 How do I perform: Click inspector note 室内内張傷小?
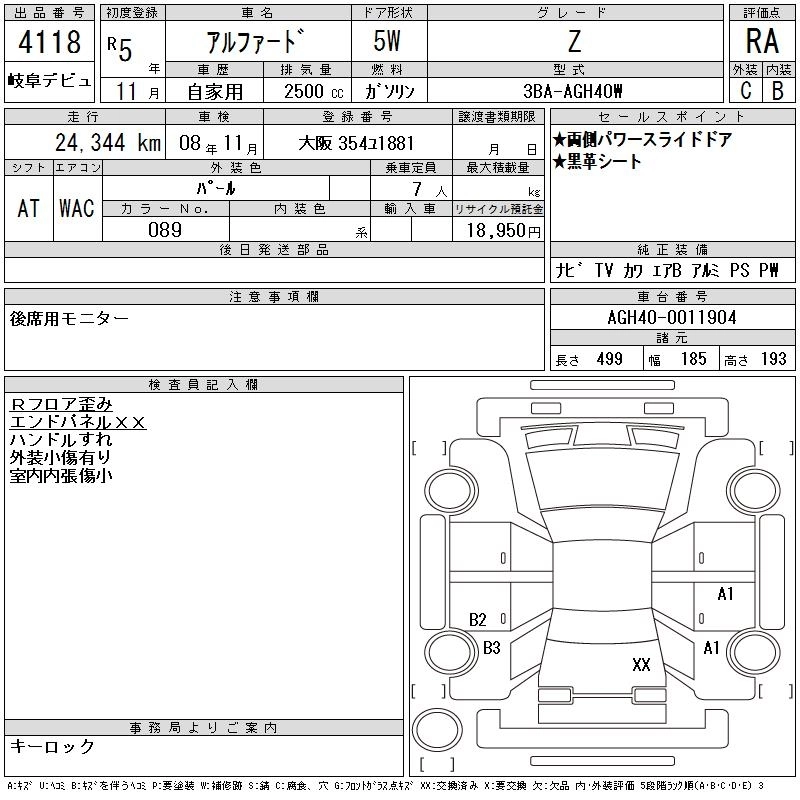61,476
